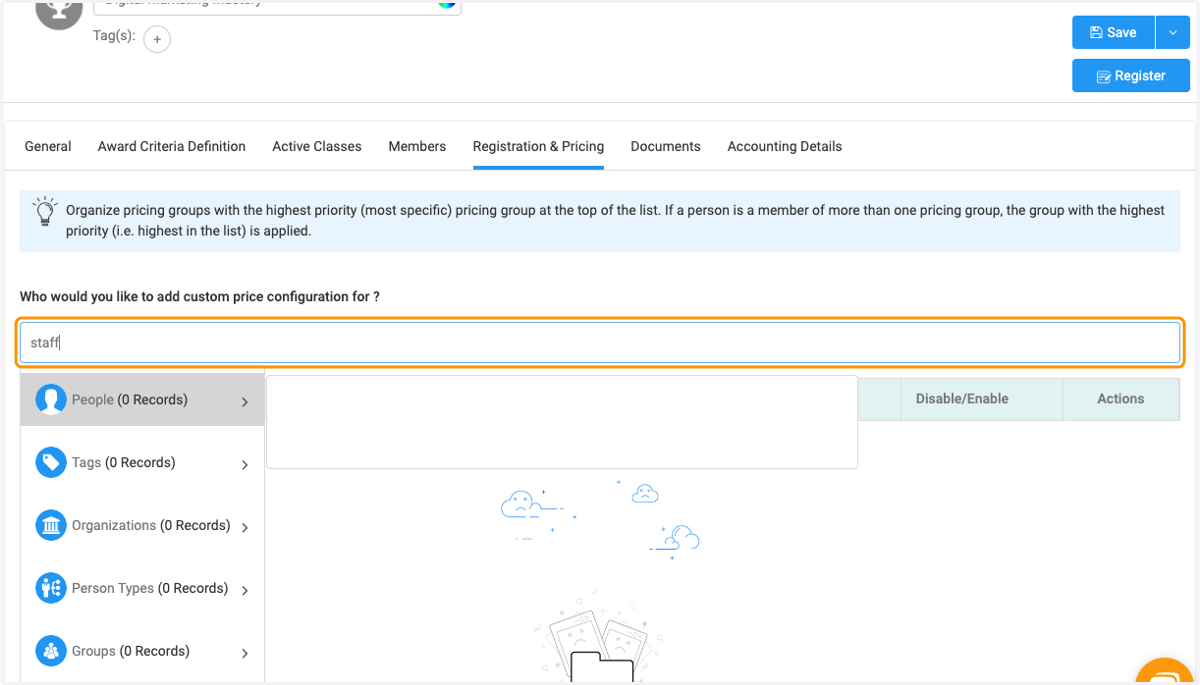The height and width of the screenshot is (685, 1200).
Task: Select 'Person Types (0 Records)' row text
Action: pos(150,589)
